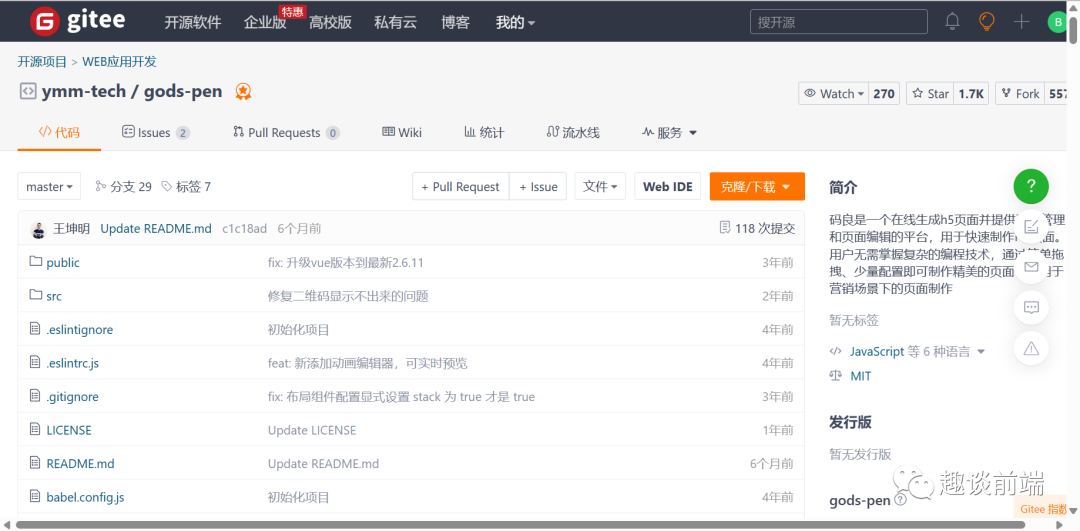Open the 我的 header dropdown

click(x=515, y=22)
